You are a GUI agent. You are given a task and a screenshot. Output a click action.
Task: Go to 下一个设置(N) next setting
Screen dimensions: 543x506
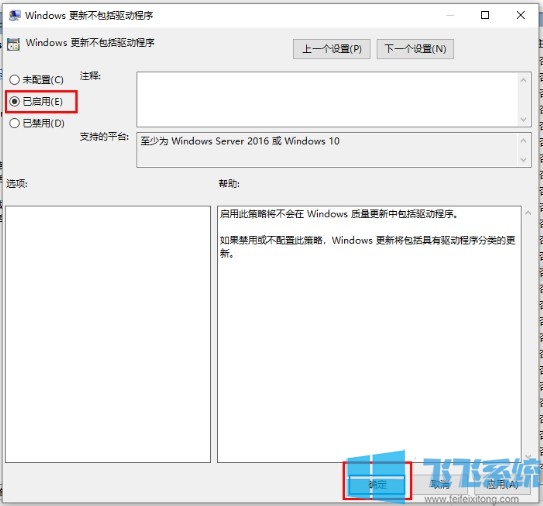click(x=415, y=49)
